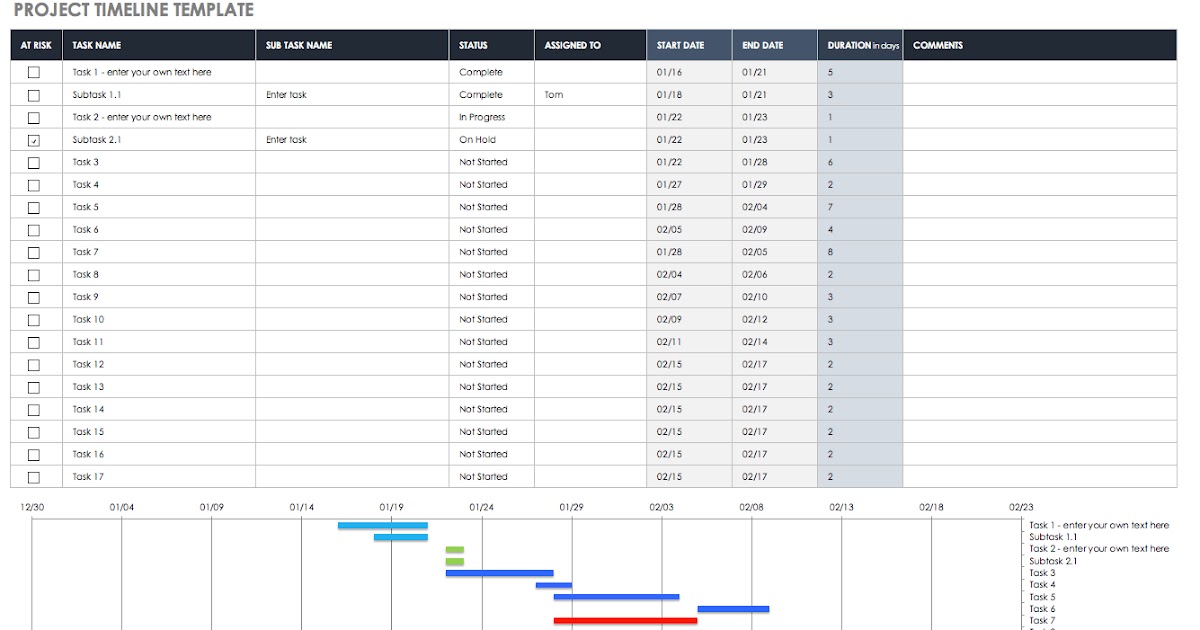The height and width of the screenshot is (630, 1200).
Task: Toggle the At Risk checkbox for Task 7
Action: 34,252
